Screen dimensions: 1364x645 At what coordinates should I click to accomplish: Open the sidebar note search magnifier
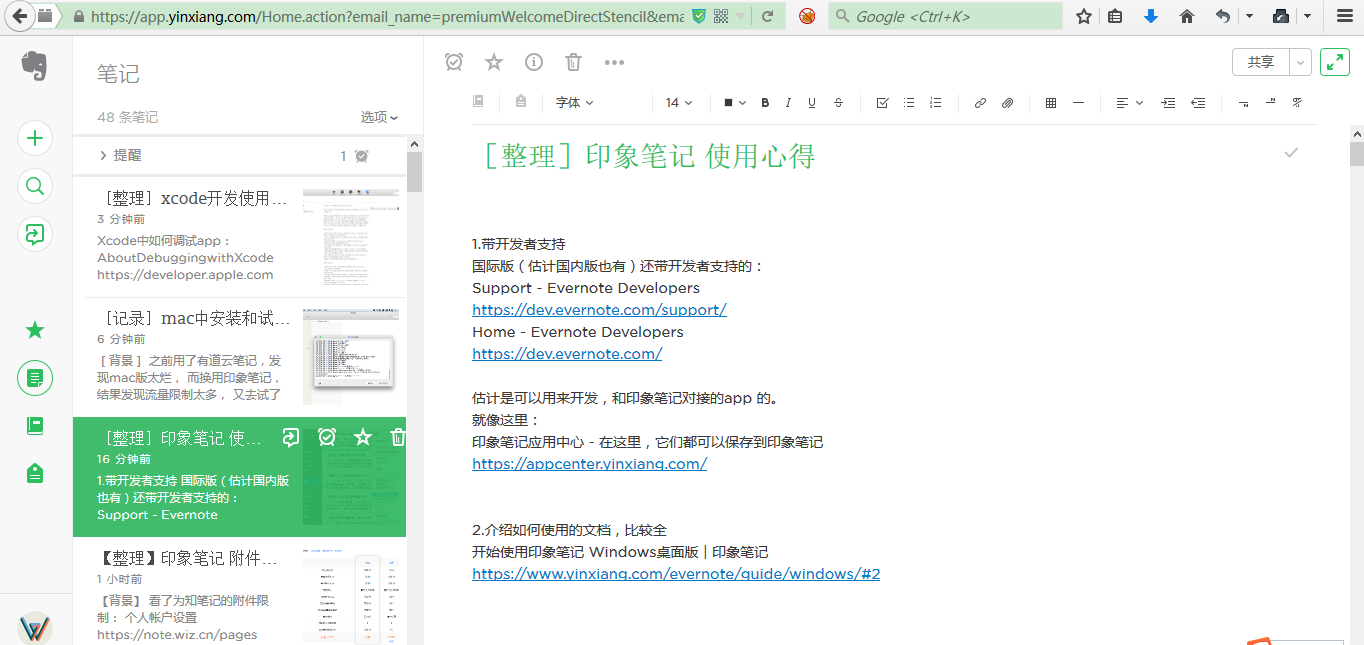tap(35, 186)
